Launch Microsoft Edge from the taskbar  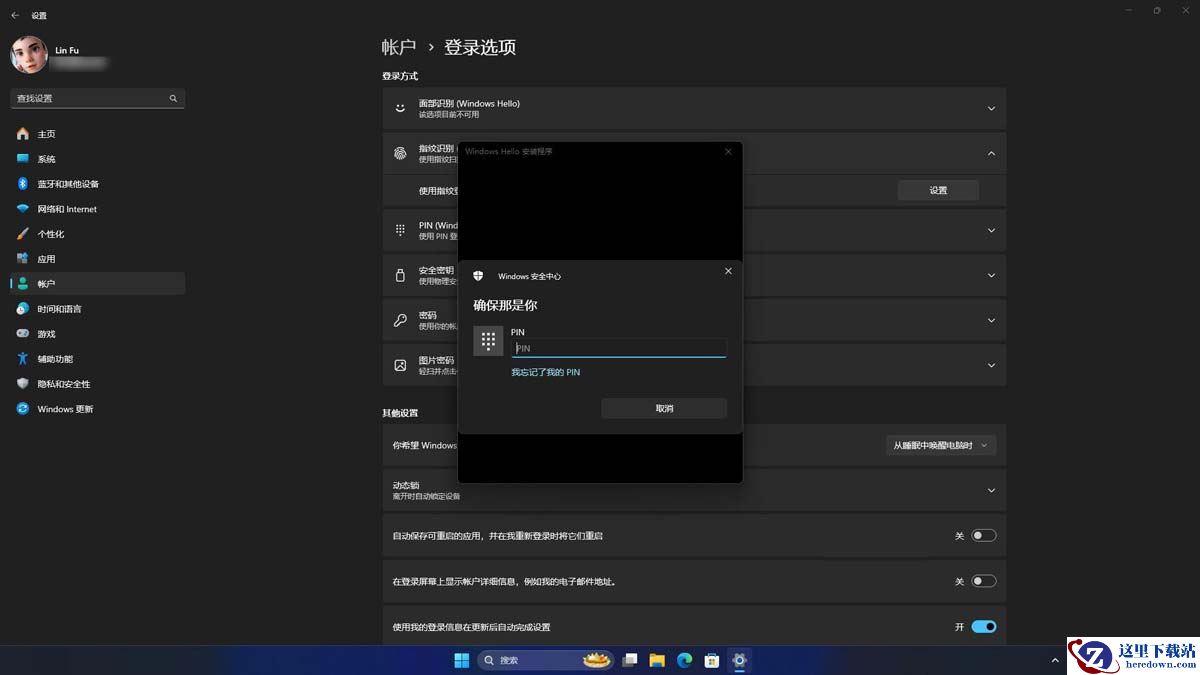685,660
